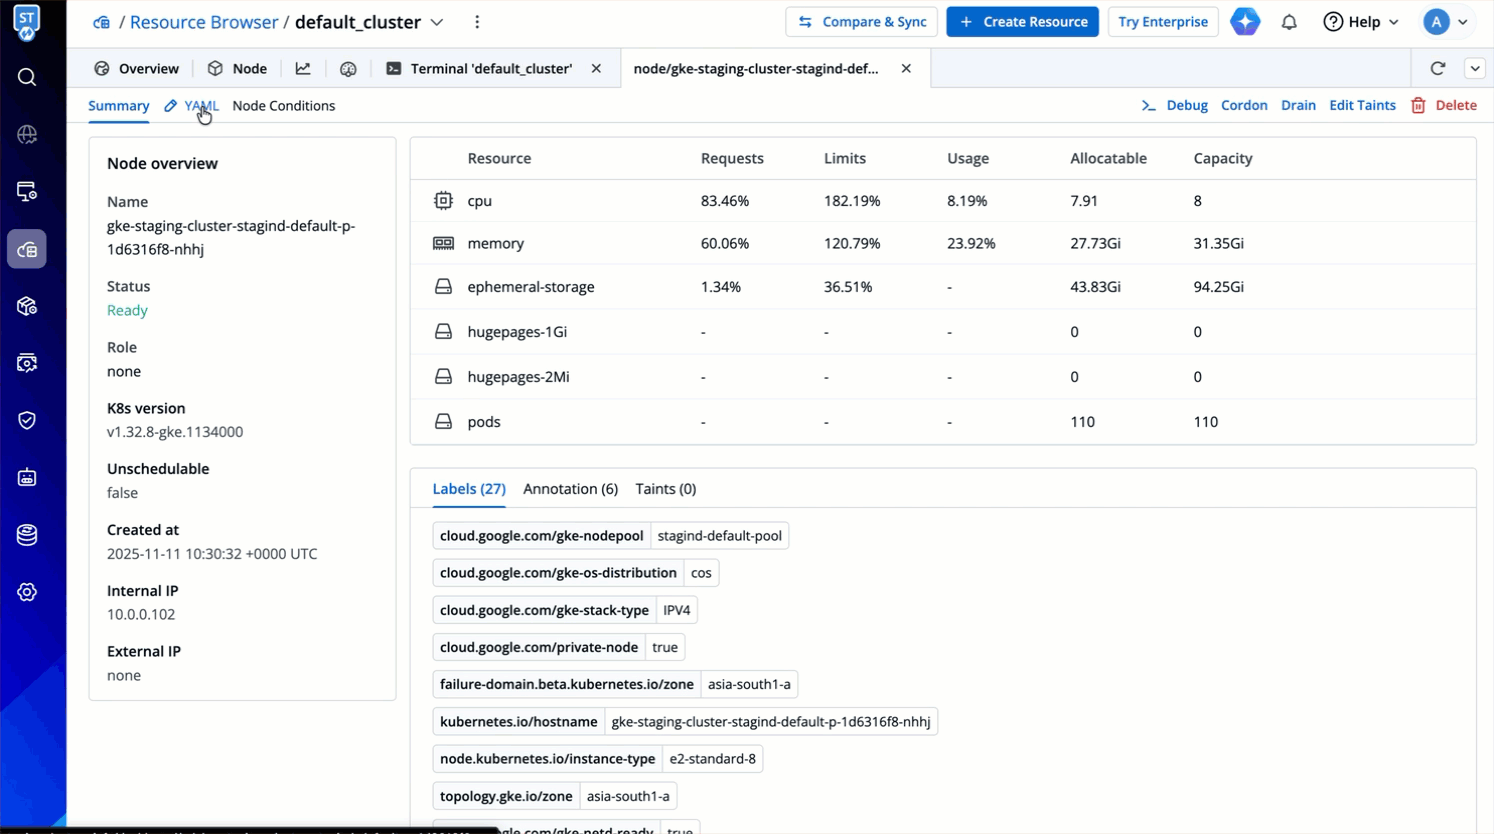Open the user account avatar dropdown
The height and width of the screenshot is (834, 1494).
pos(1446,22)
